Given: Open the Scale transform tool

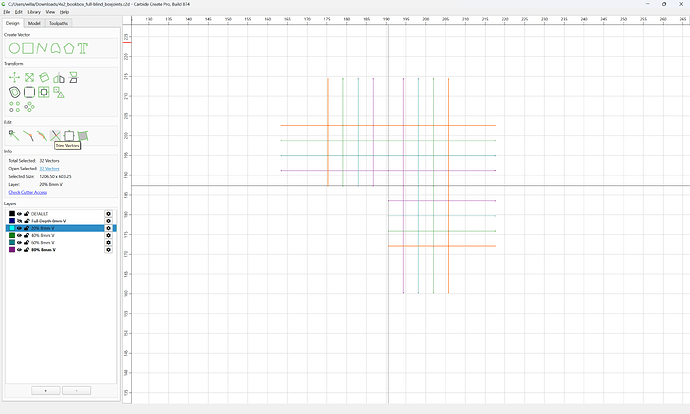Looking at the screenshot, I should click(29, 78).
